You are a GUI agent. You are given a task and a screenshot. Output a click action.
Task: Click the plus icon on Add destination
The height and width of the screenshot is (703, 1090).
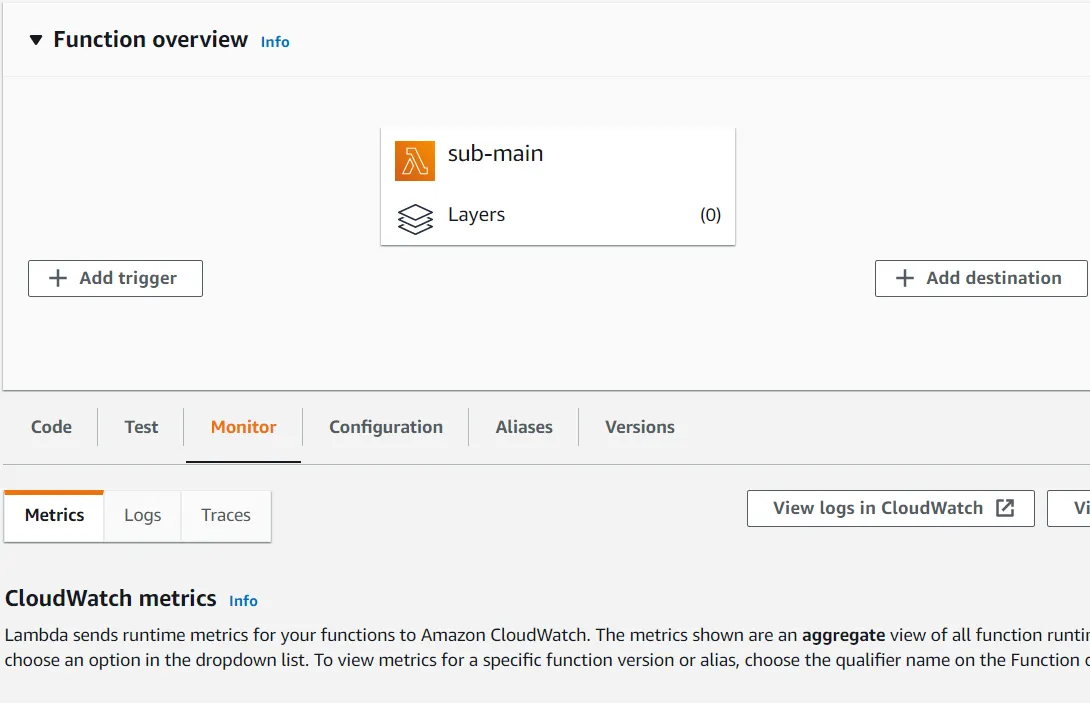(x=905, y=279)
